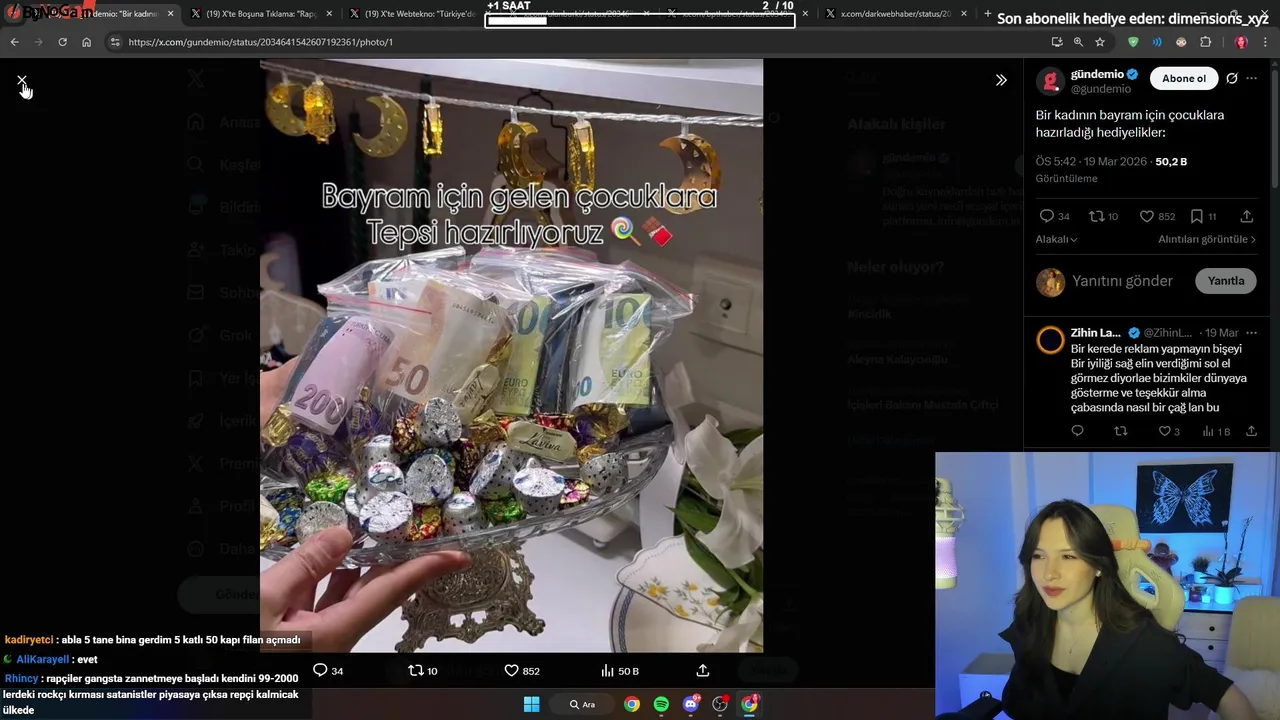
Task: Open gündemio profile avatar
Action: pos(1049,82)
